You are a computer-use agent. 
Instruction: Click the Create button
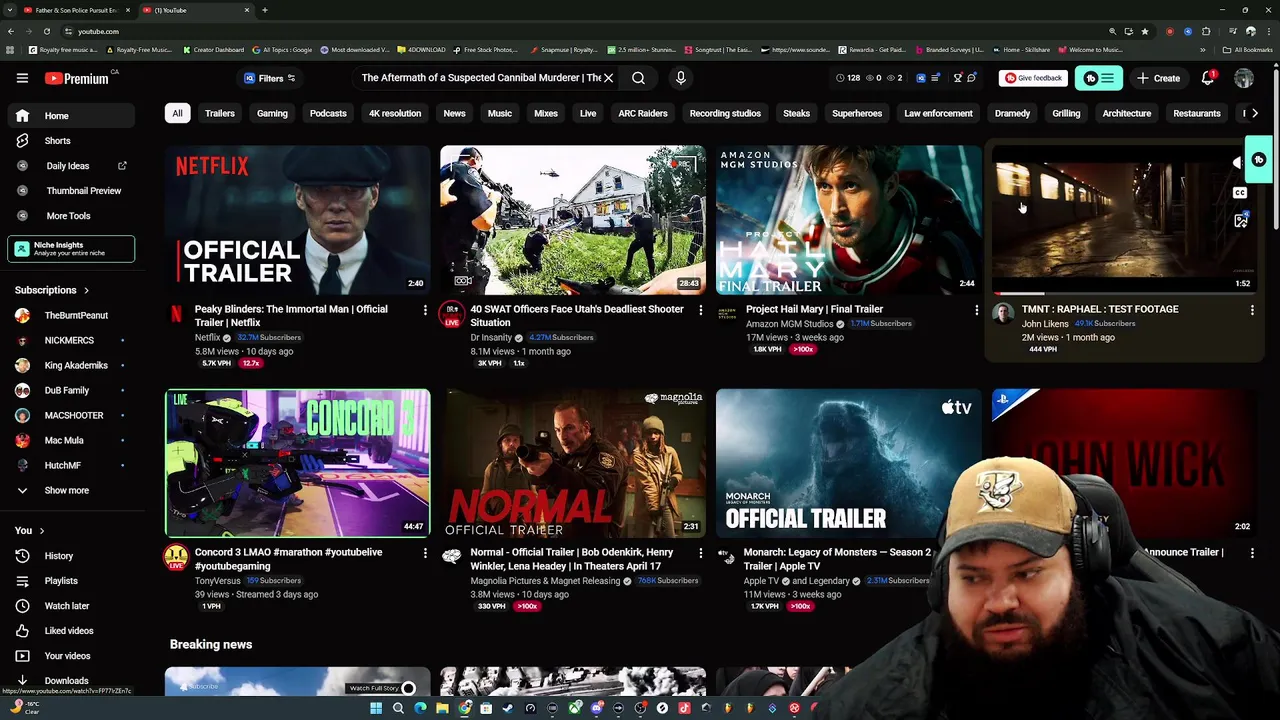[x=1159, y=78]
